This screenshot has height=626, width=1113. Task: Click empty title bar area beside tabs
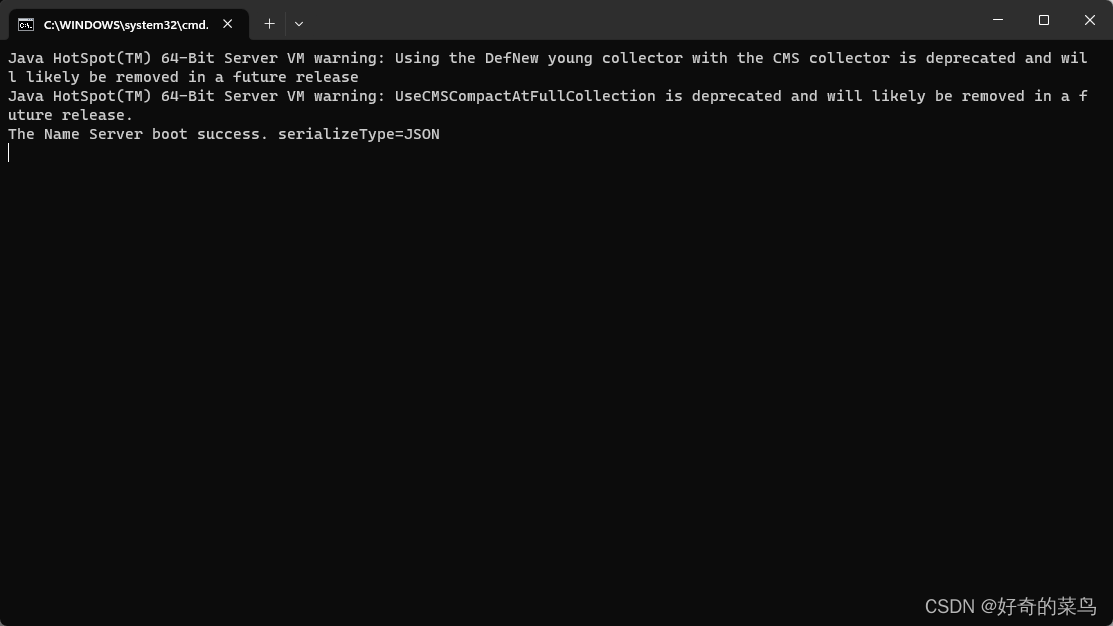tap(639, 20)
